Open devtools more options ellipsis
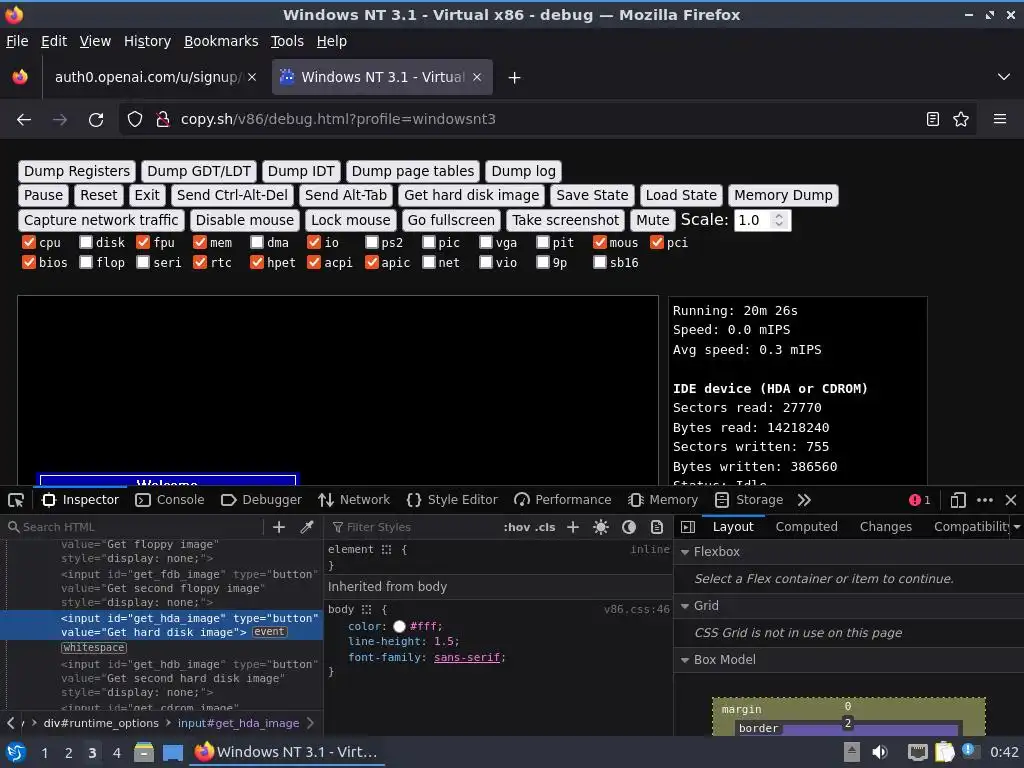Viewport: 1024px width, 768px height. [x=985, y=500]
